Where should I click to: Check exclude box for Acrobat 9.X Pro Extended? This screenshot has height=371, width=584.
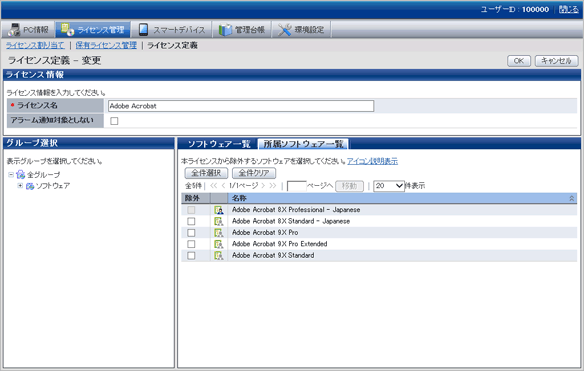pyautogui.click(x=191, y=244)
